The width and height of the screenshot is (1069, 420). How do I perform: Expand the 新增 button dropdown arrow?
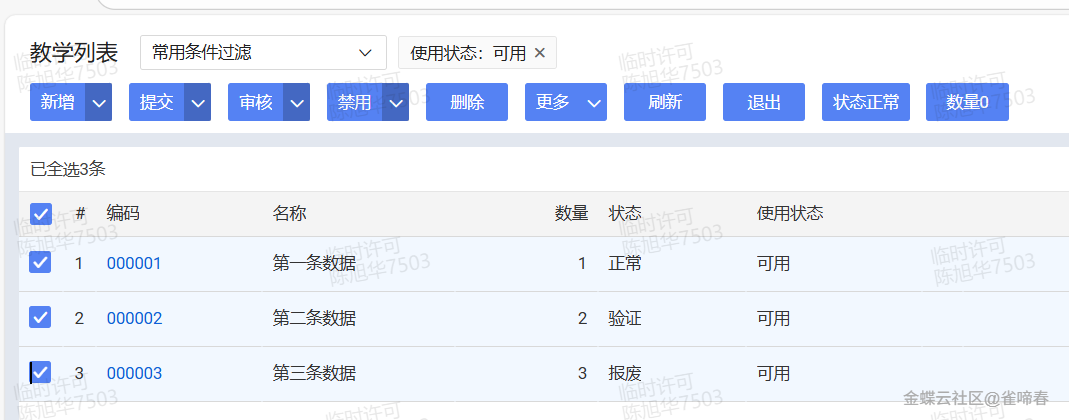click(98, 102)
